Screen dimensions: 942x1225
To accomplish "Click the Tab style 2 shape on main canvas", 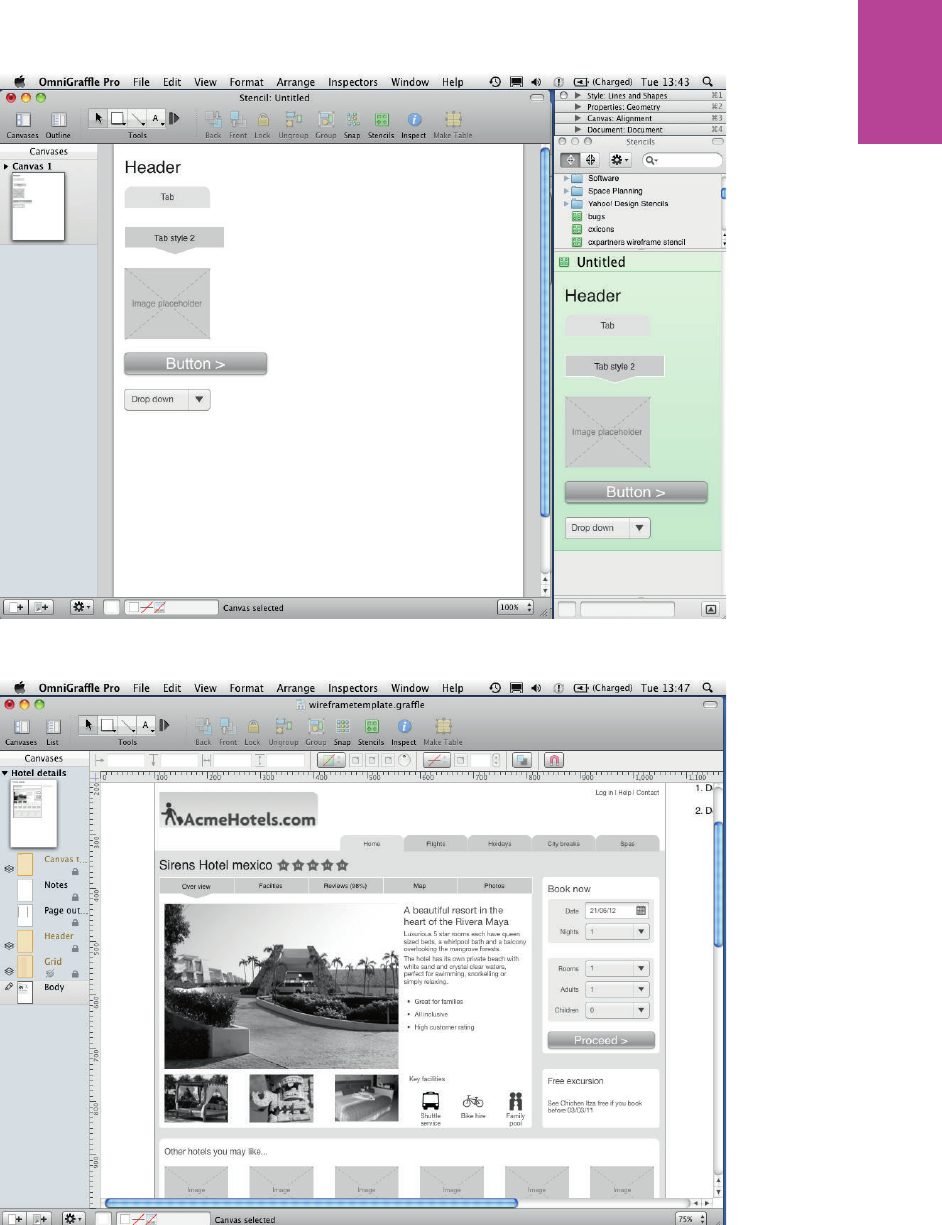I will 174,240.
